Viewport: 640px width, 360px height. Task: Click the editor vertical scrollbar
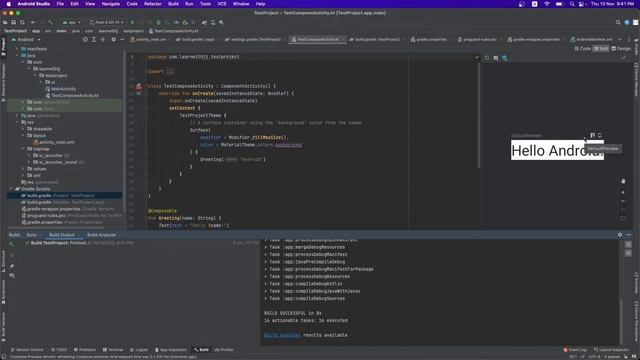479,114
